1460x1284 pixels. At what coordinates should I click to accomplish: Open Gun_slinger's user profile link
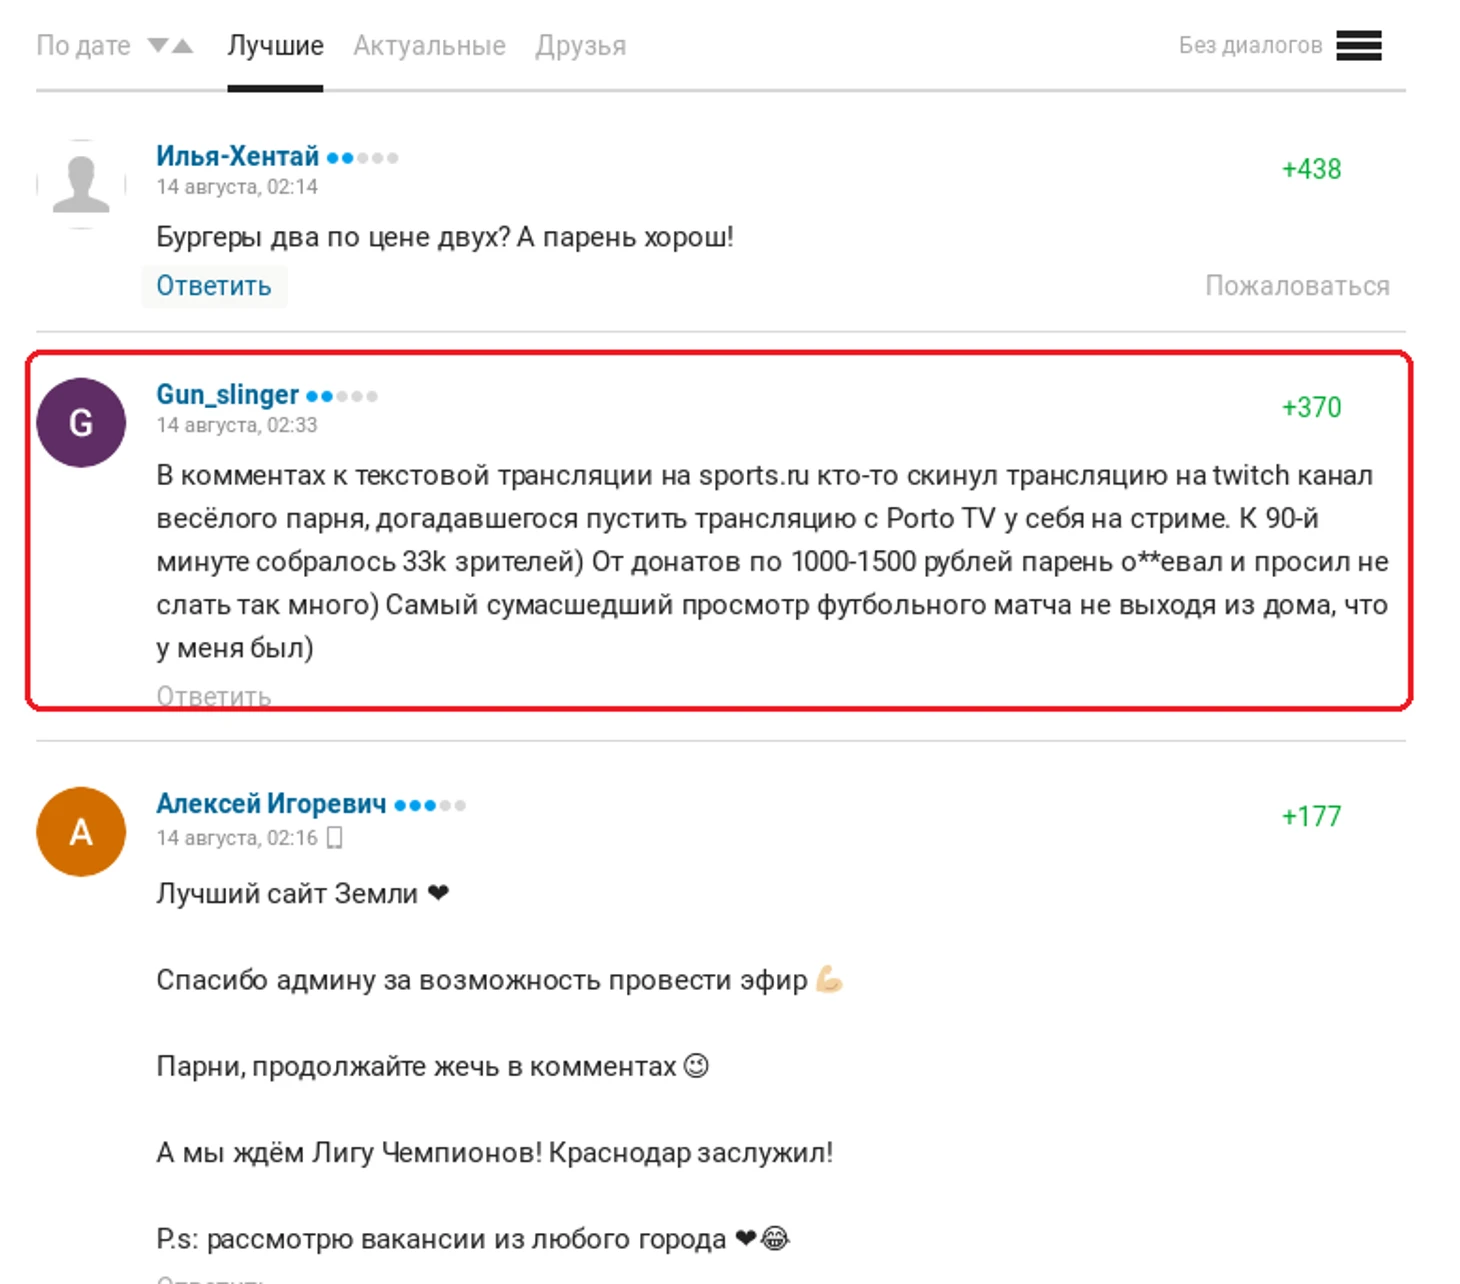pos(227,395)
